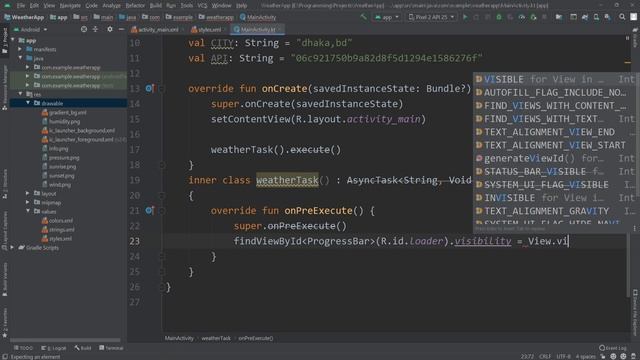Select sunrise.png file
The width and height of the screenshot is (640, 360).
(58, 167)
